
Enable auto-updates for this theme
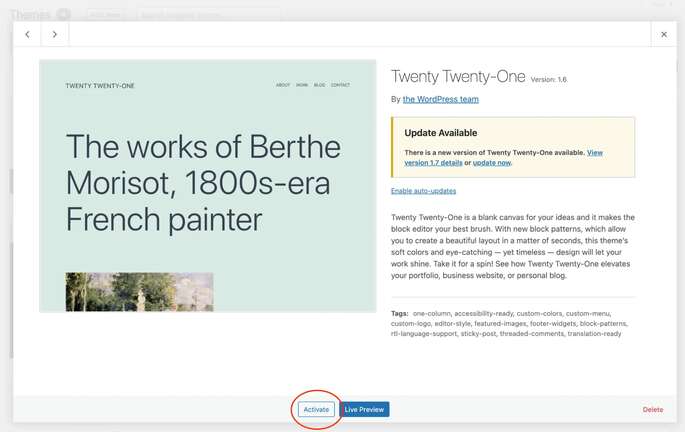coord(423,191)
